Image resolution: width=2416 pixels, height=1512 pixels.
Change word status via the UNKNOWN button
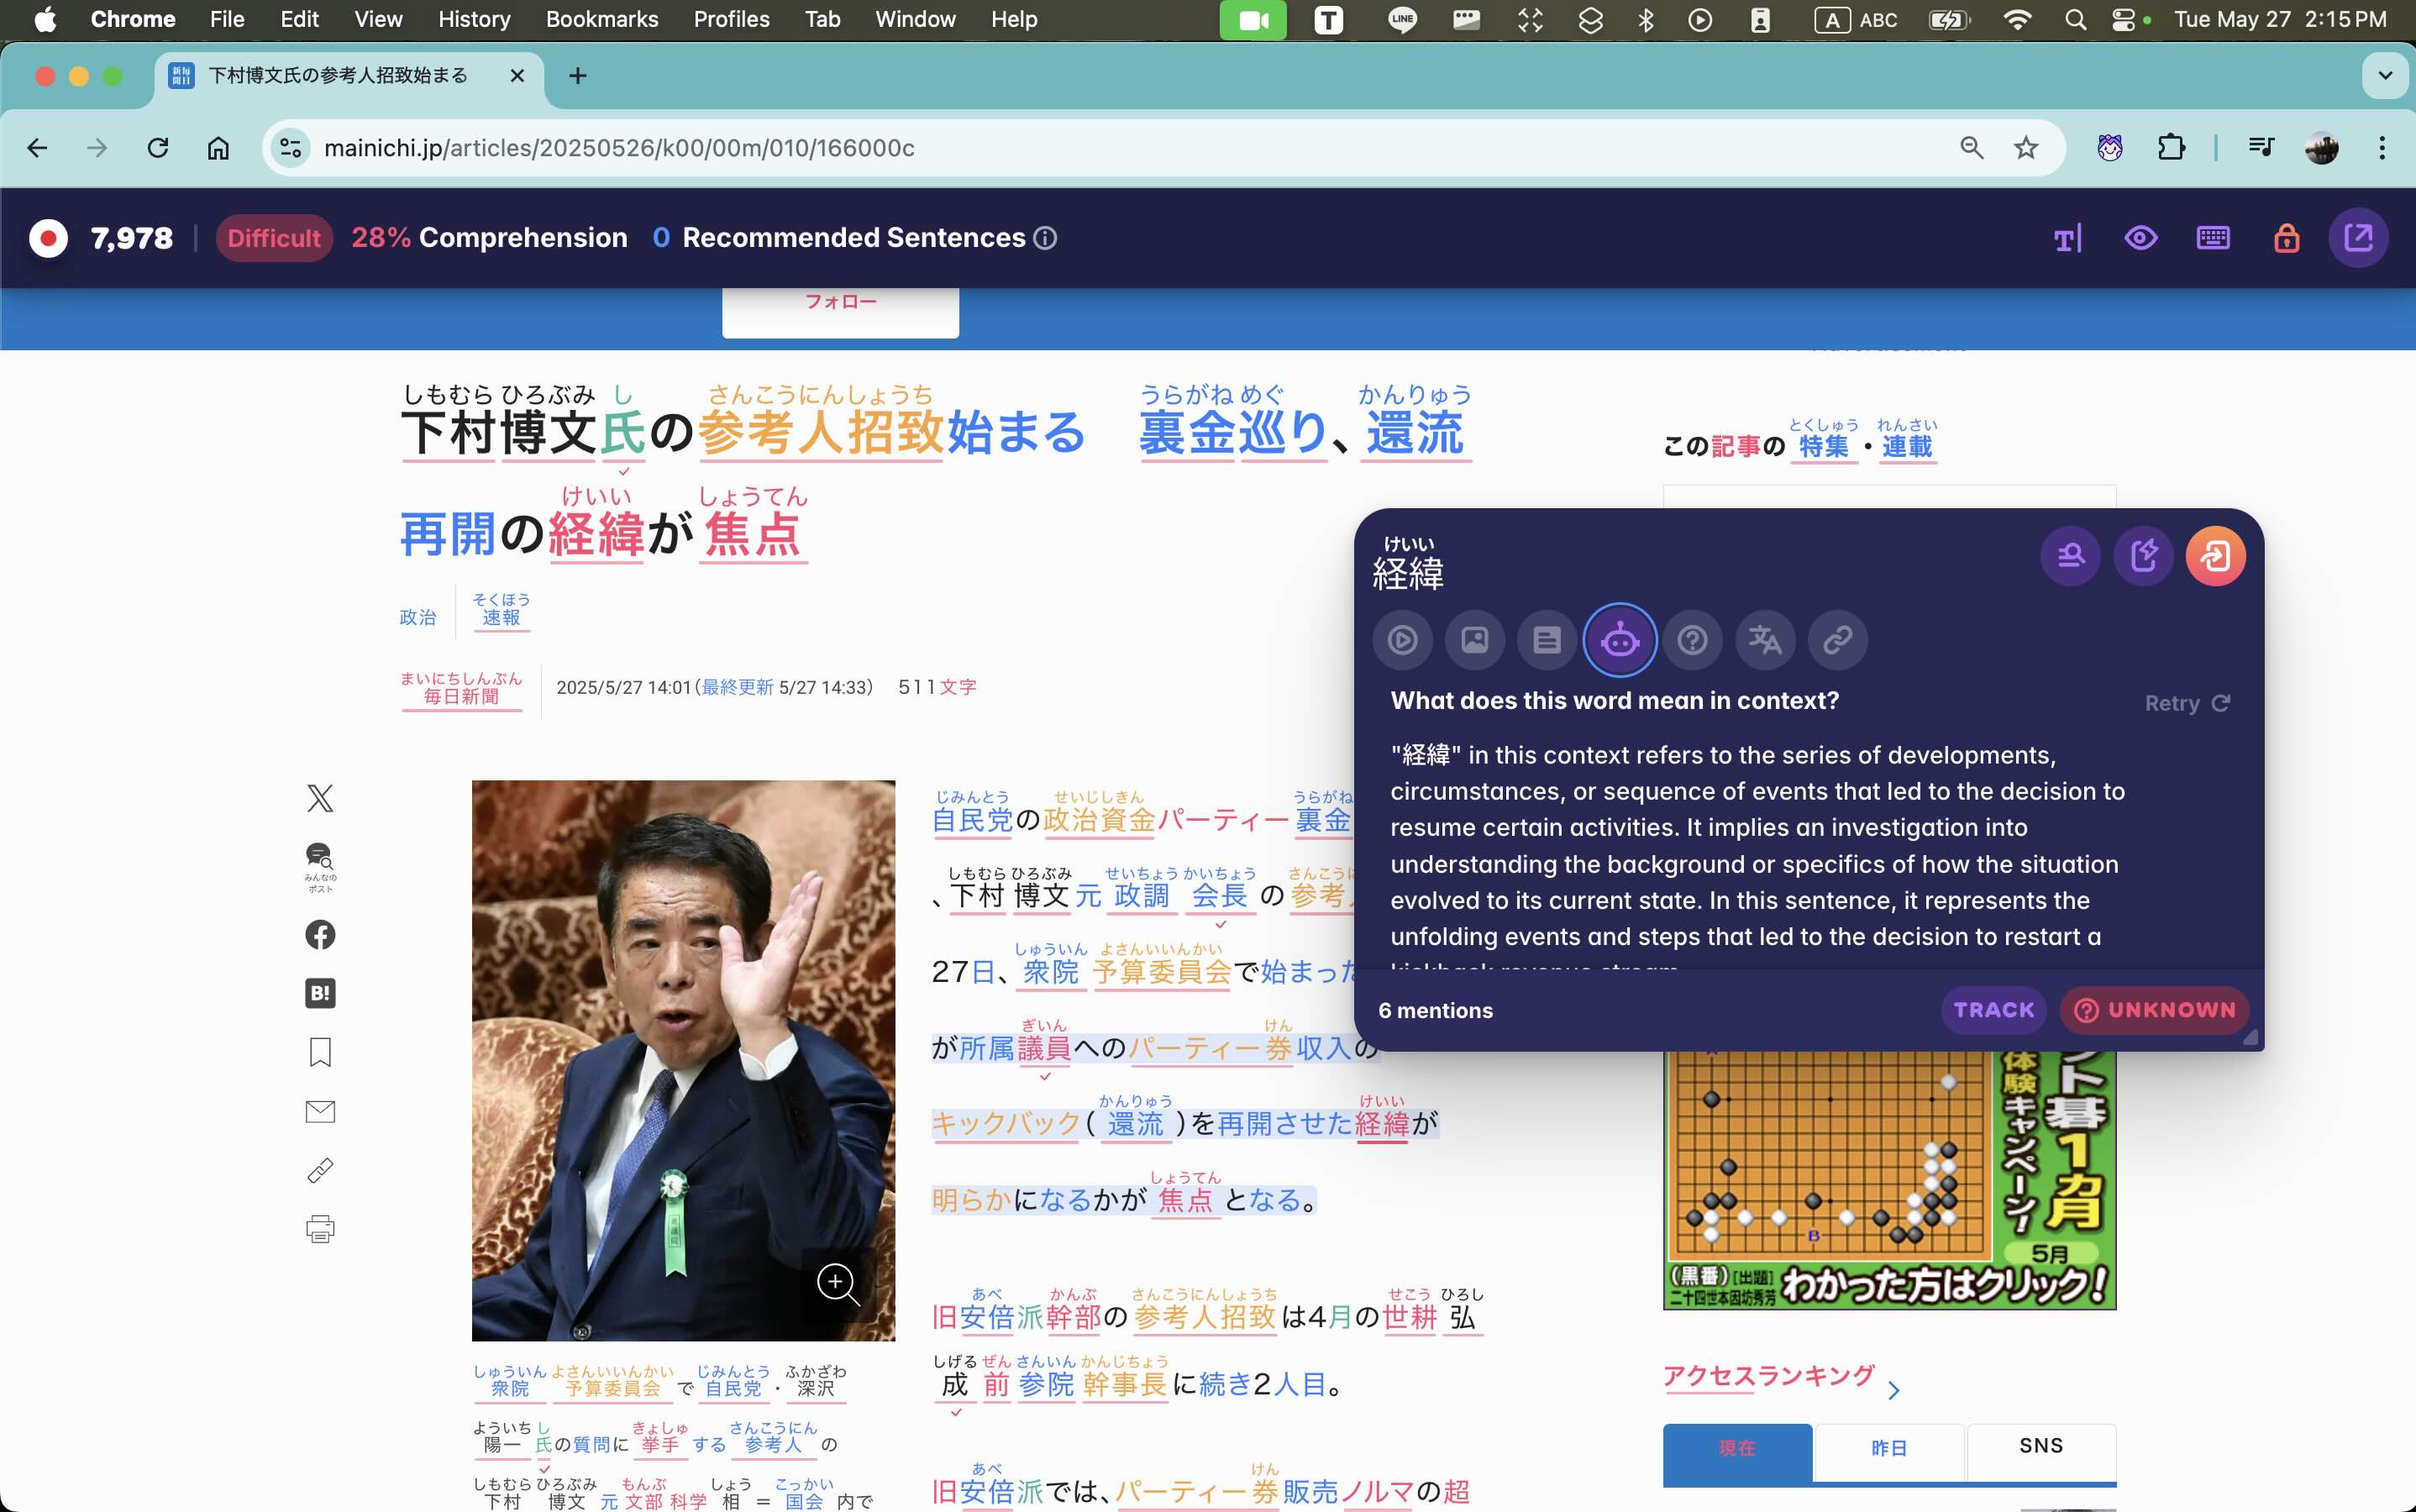pos(2154,1010)
